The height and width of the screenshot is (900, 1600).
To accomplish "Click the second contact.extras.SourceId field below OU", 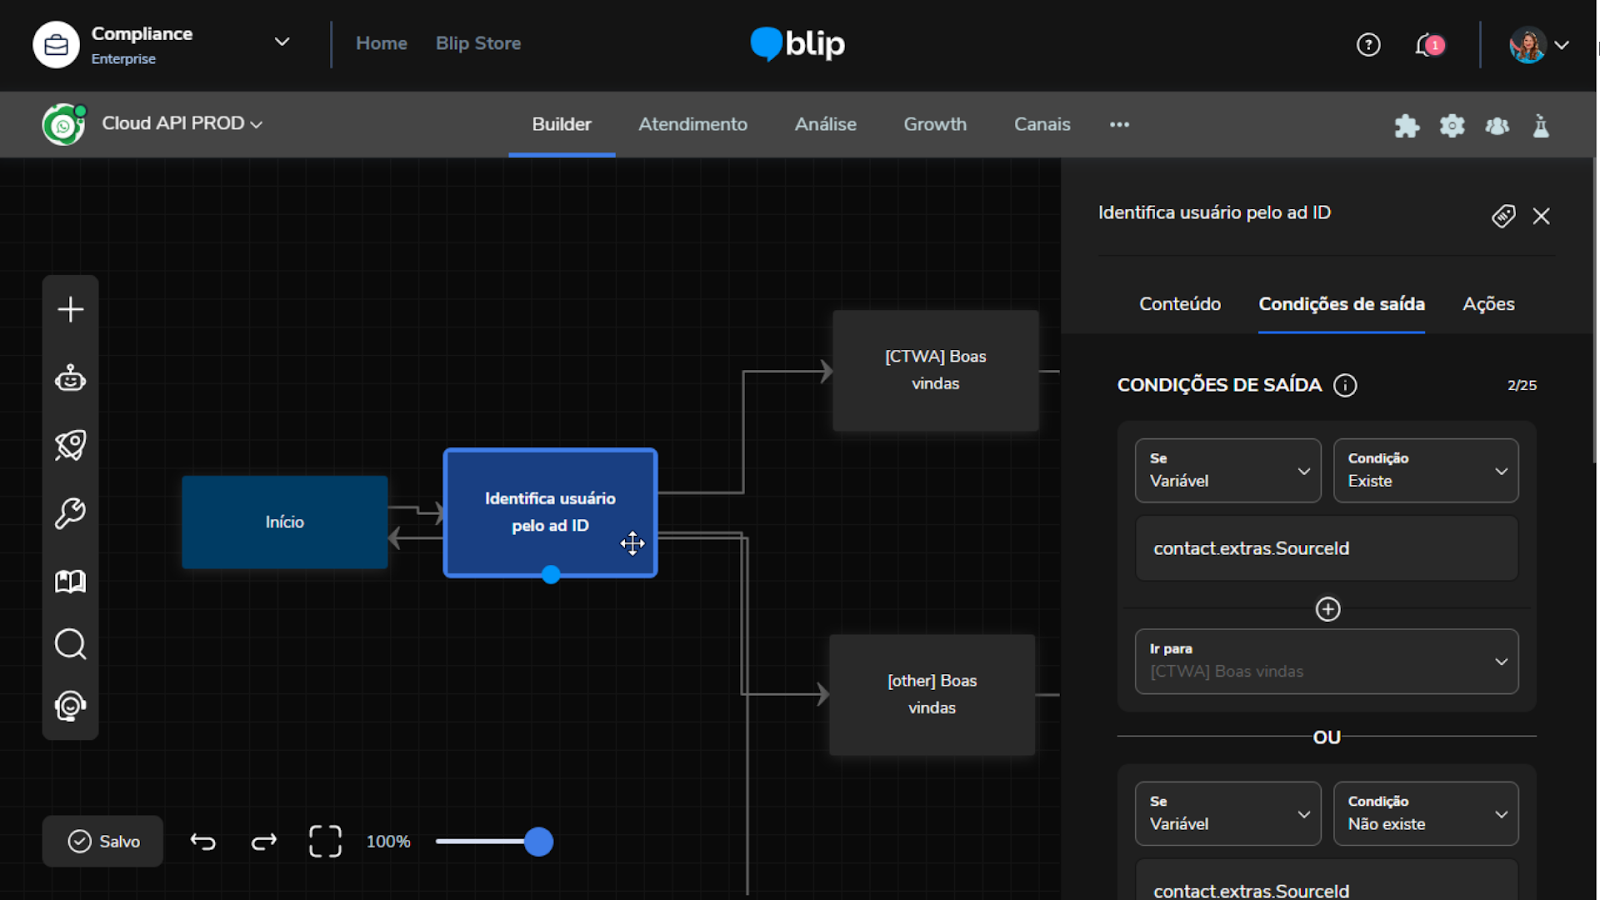I will [1327, 882].
